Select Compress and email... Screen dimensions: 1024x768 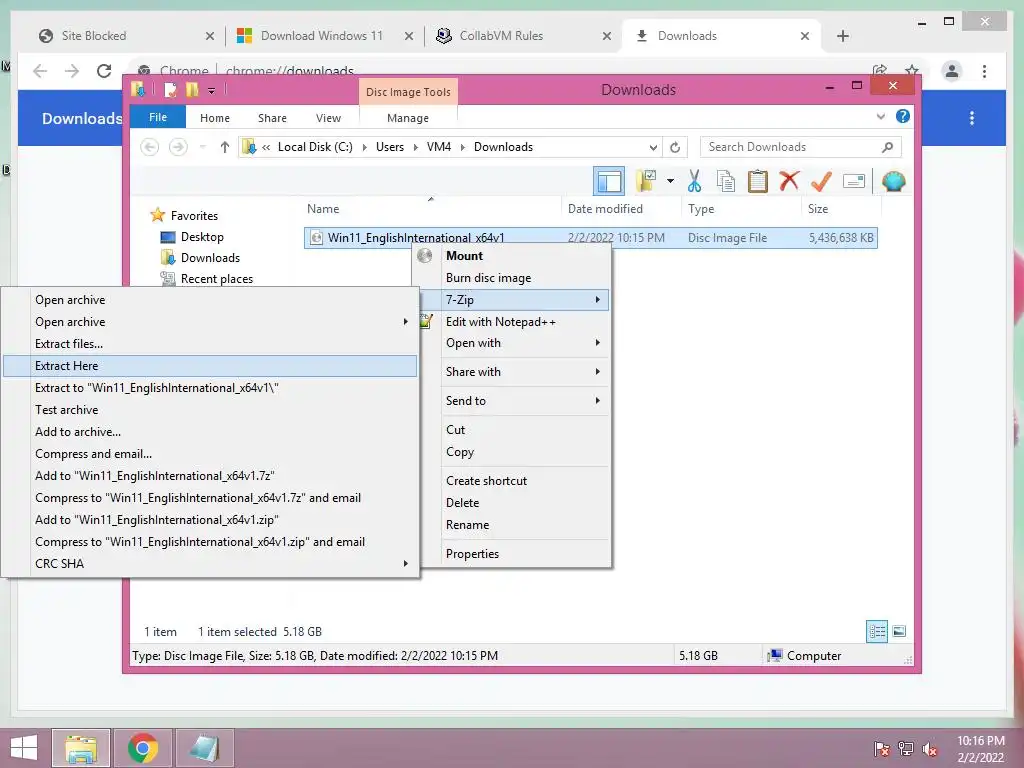210,454
